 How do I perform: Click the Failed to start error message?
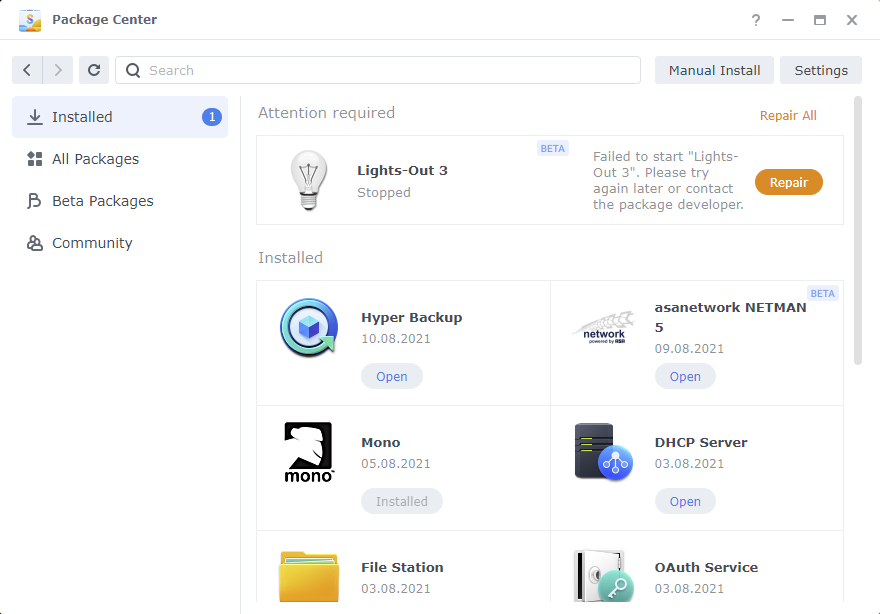click(668, 181)
